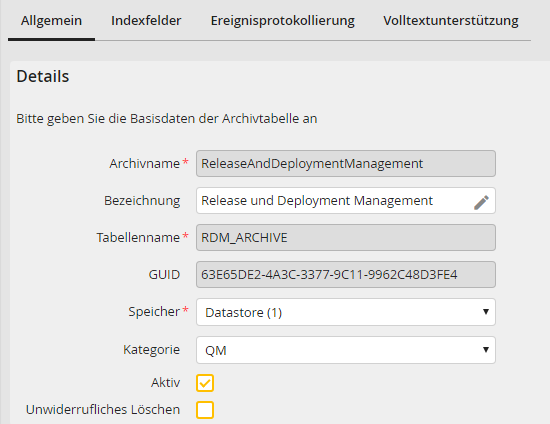The height and width of the screenshot is (424, 550).
Task: Click the Details section heading
Action: pyautogui.click(x=43, y=76)
